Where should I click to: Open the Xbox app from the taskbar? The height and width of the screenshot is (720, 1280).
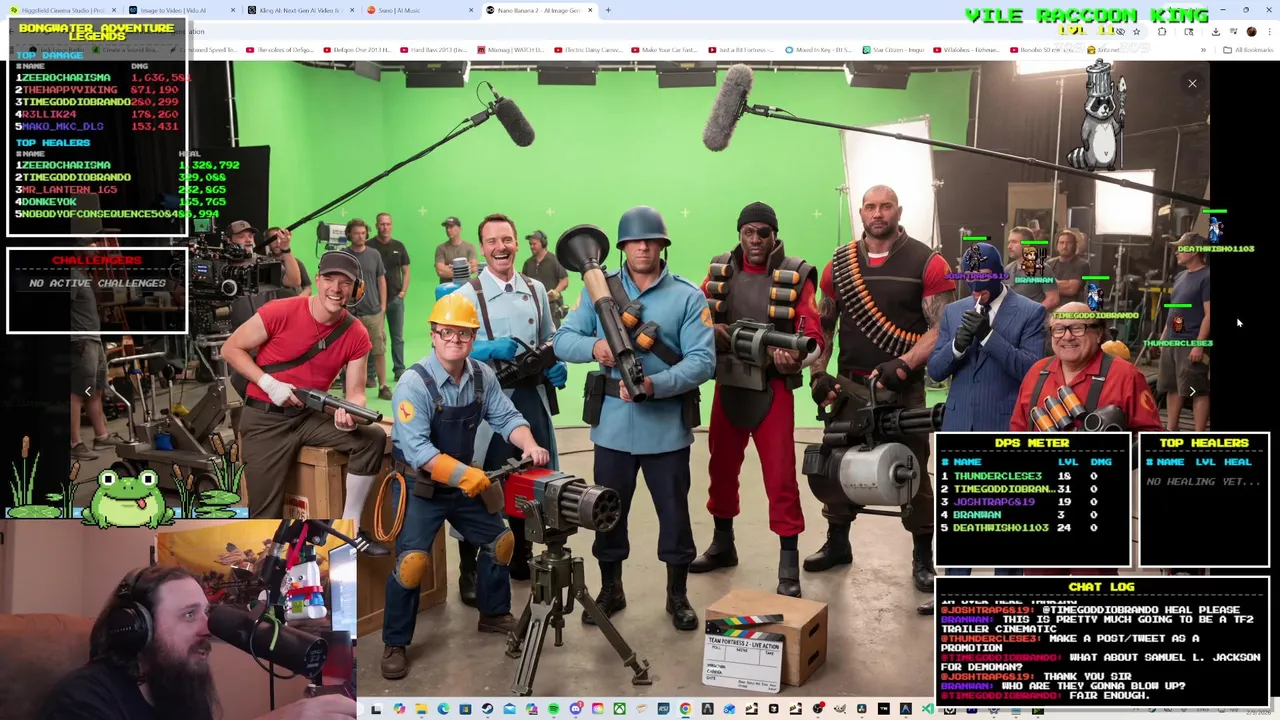point(619,709)
